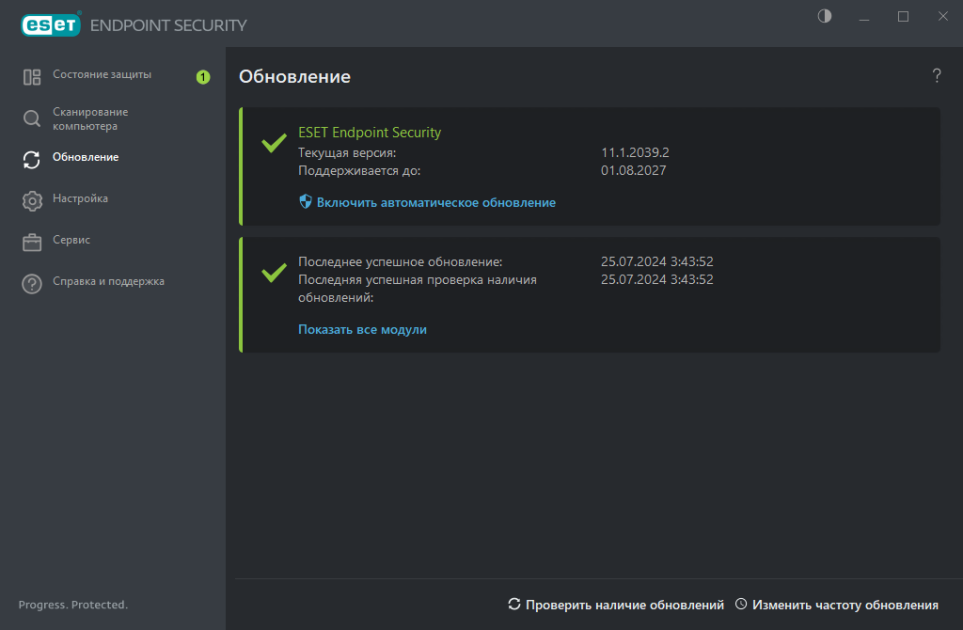963x630 pixels.
Task: Click the ESET Endpoint Security heading text
Action: 370,133
